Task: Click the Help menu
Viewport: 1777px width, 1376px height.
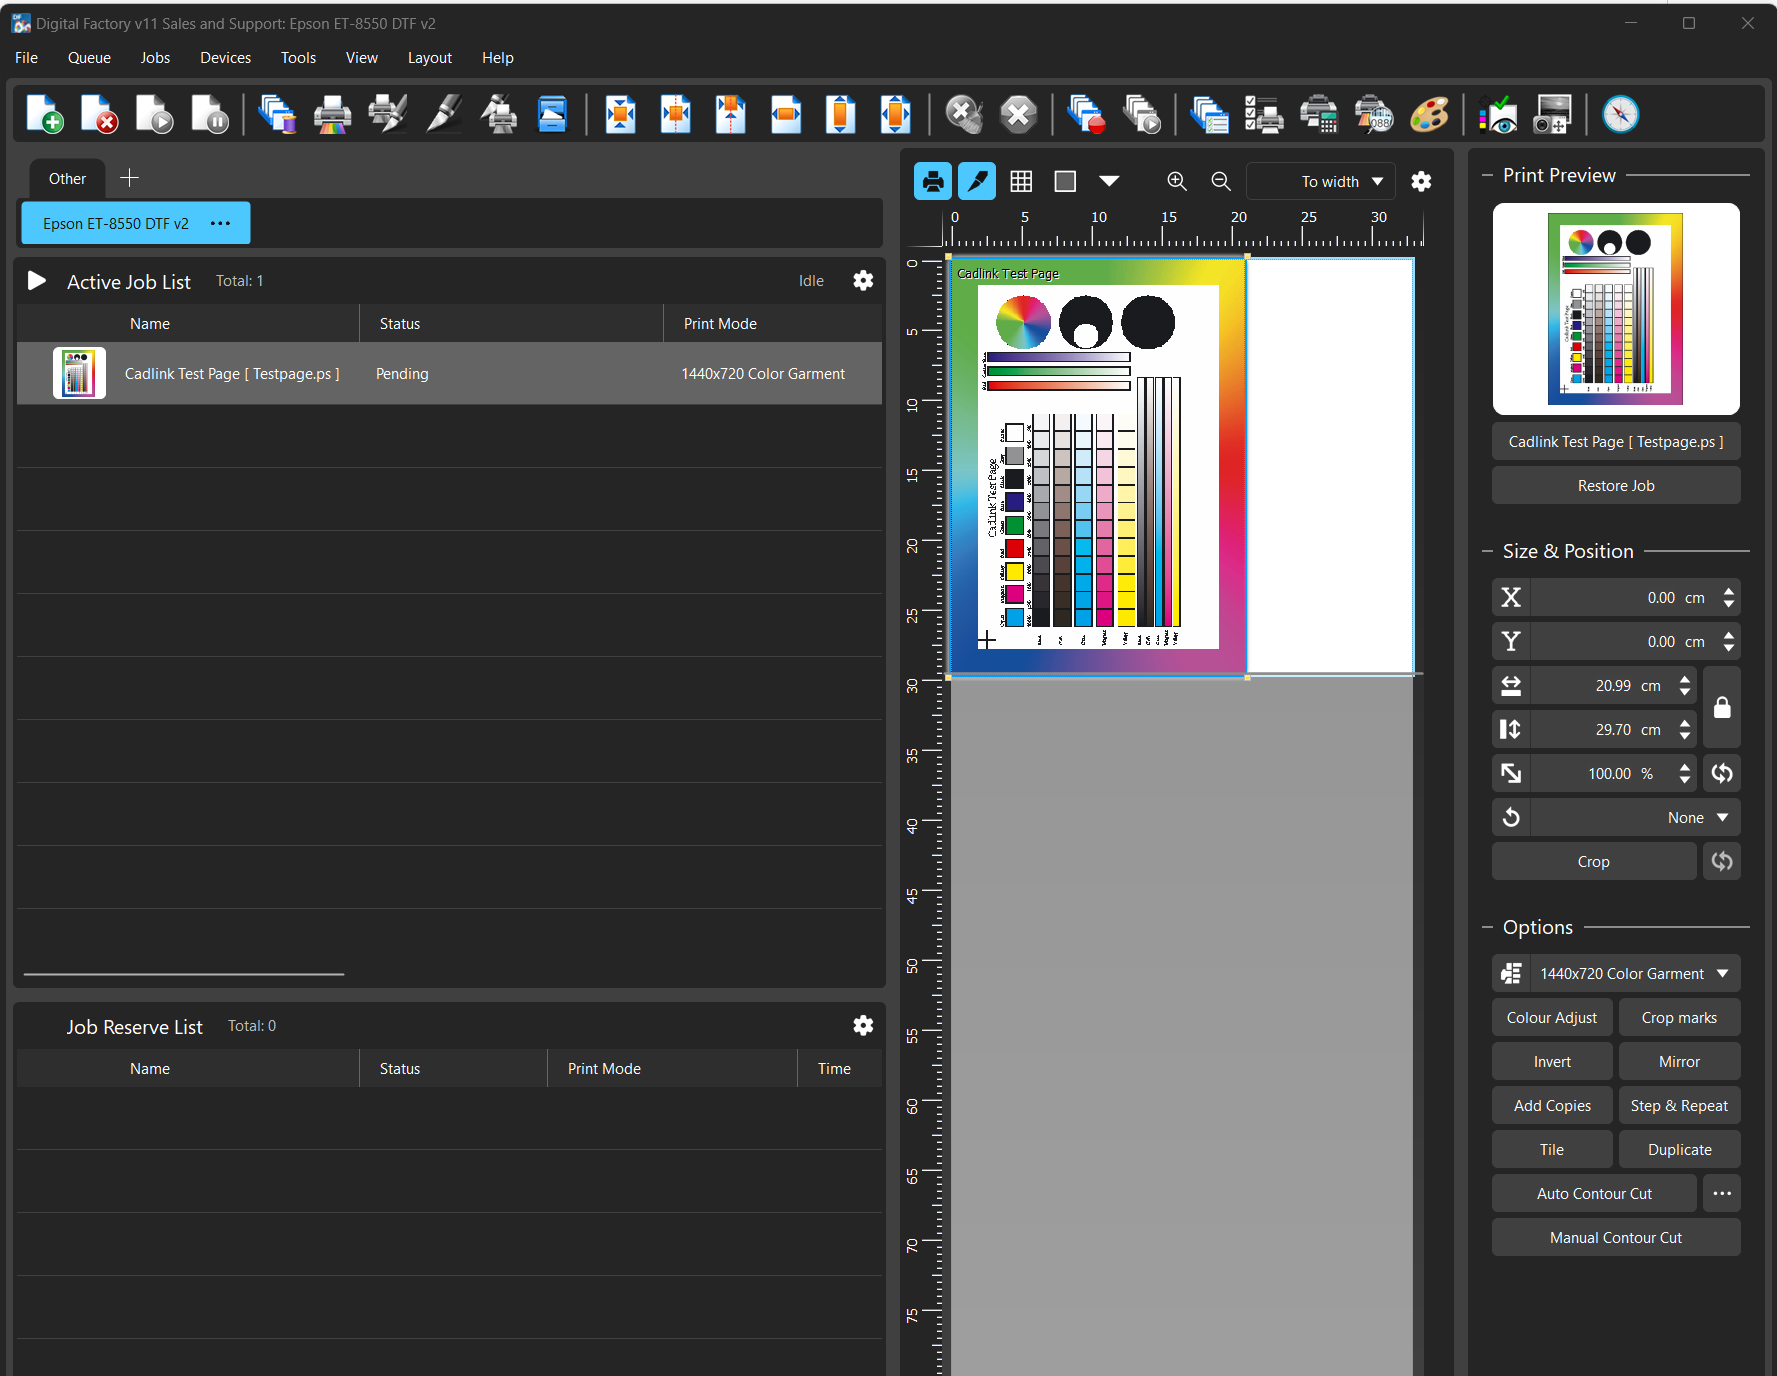Action: pos(497,57)
